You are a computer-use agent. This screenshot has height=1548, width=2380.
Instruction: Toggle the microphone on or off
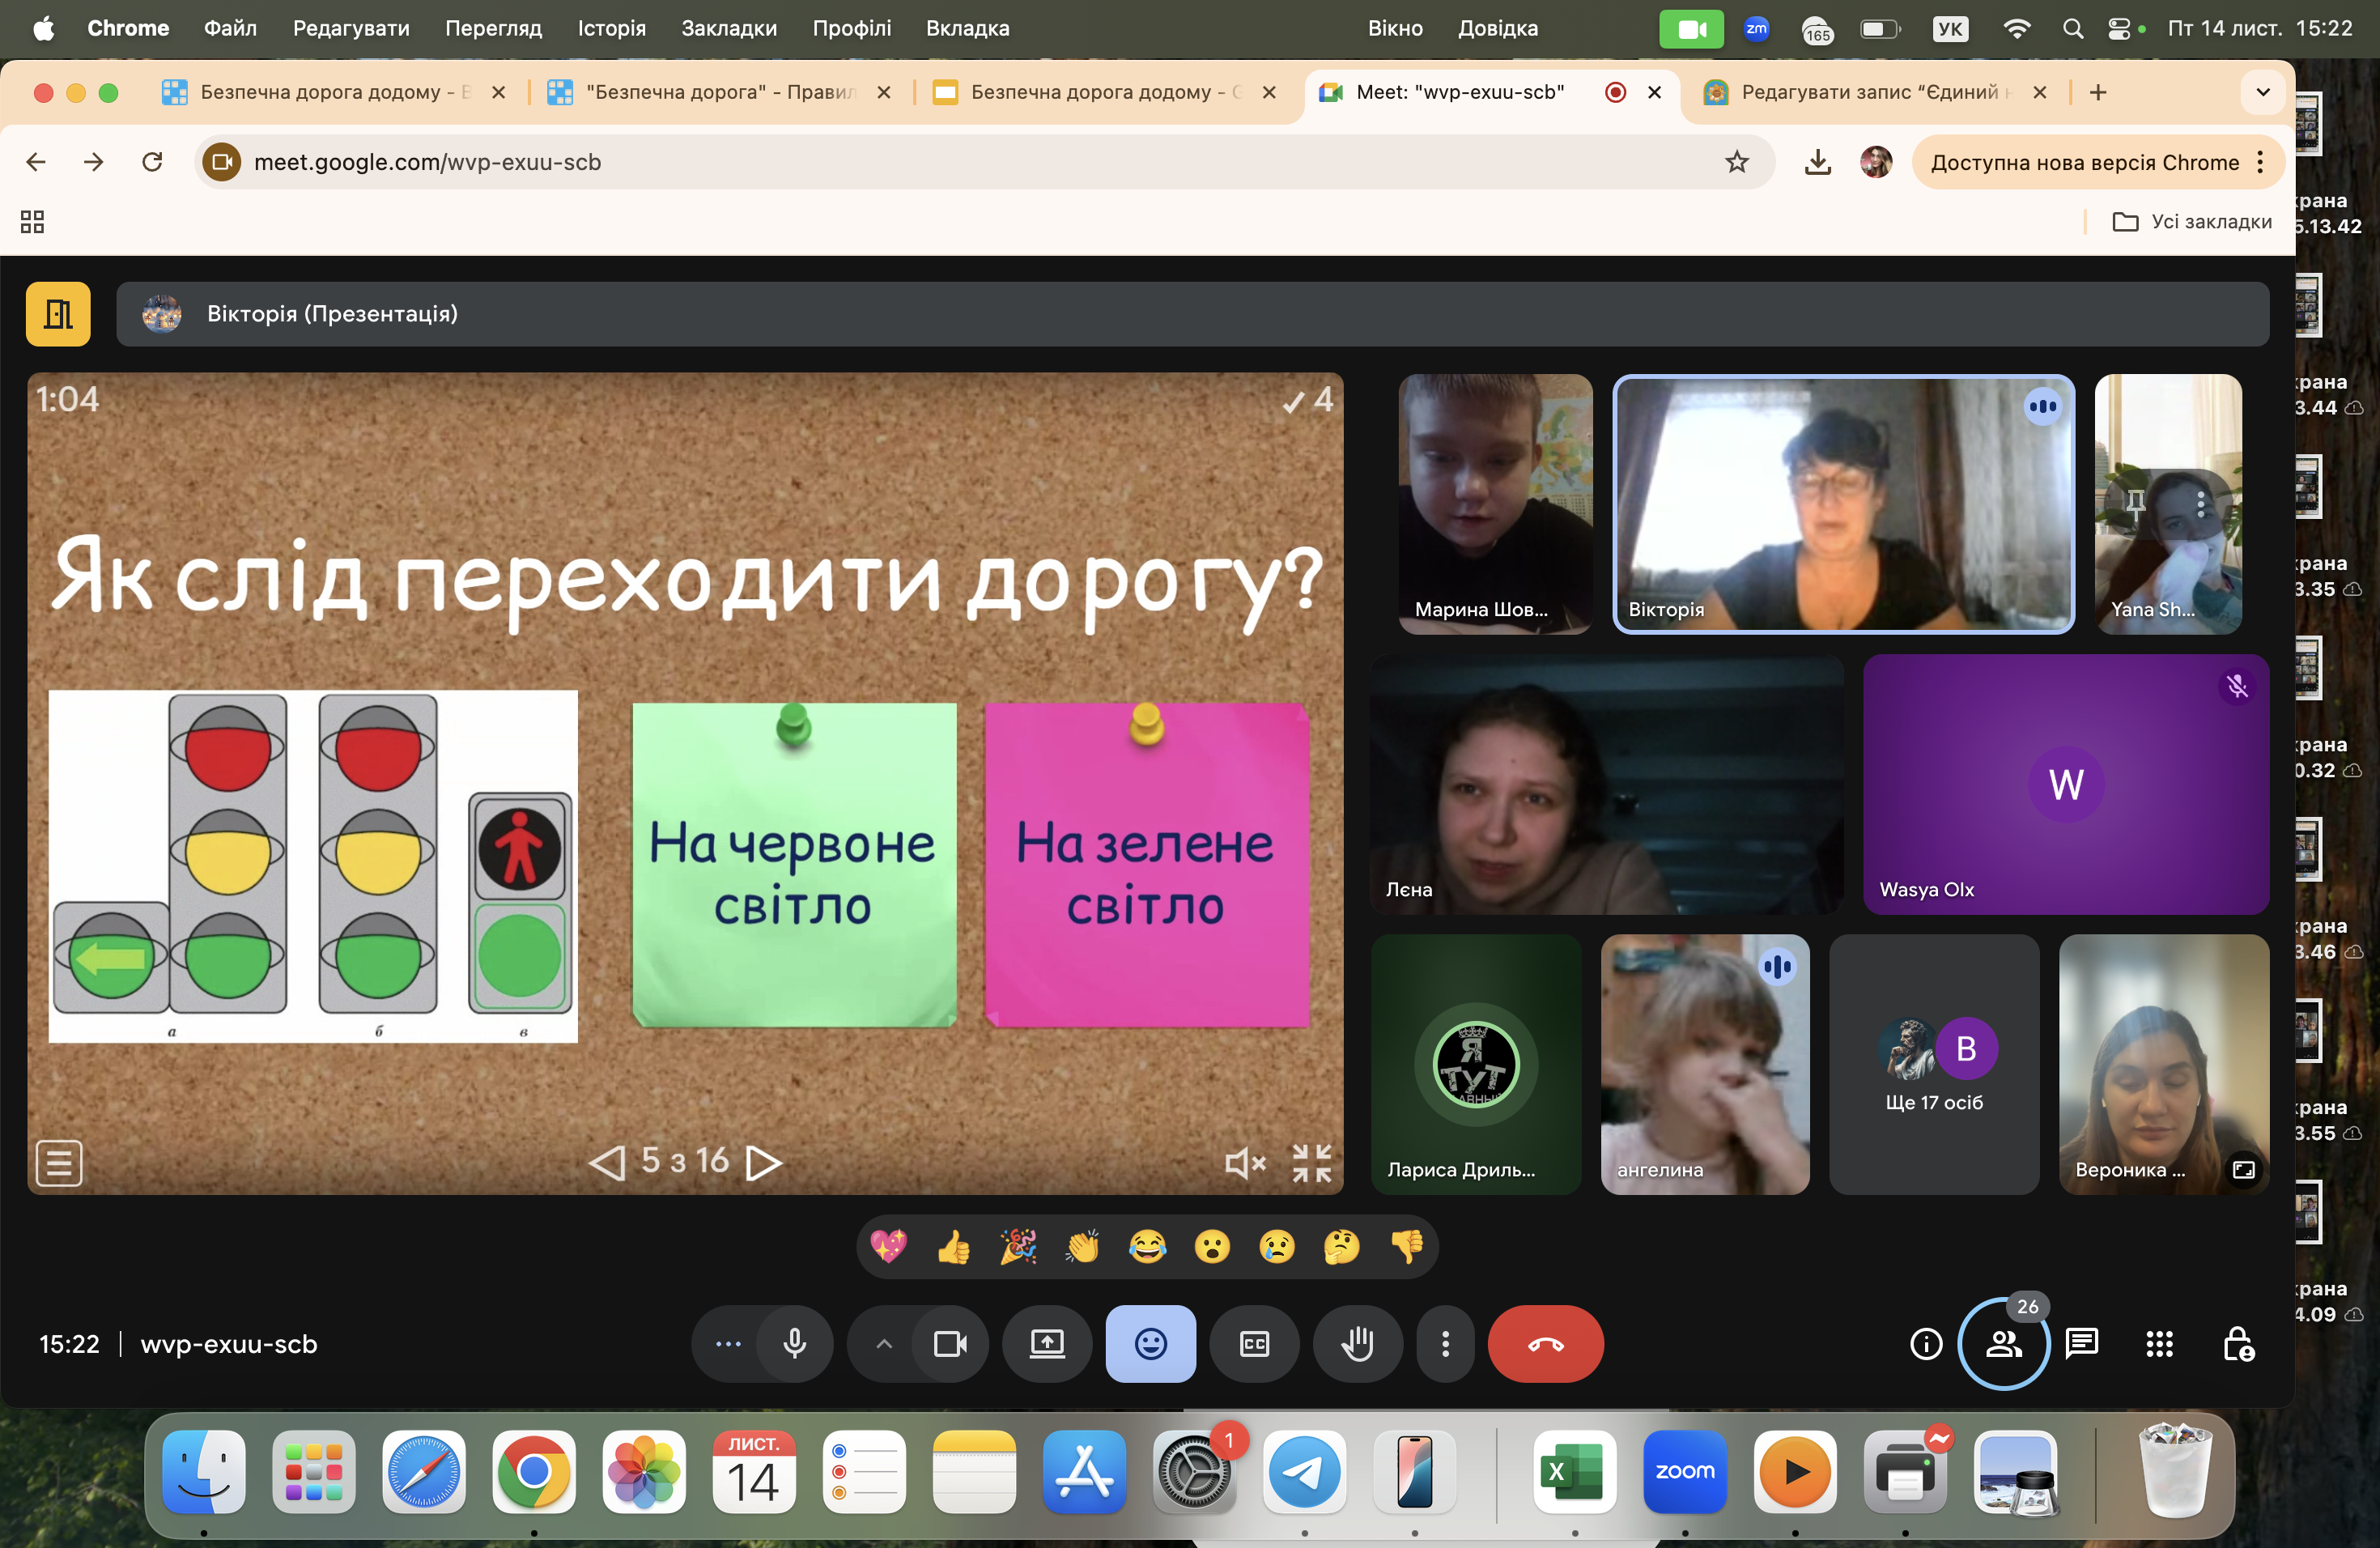(794, 1343)
